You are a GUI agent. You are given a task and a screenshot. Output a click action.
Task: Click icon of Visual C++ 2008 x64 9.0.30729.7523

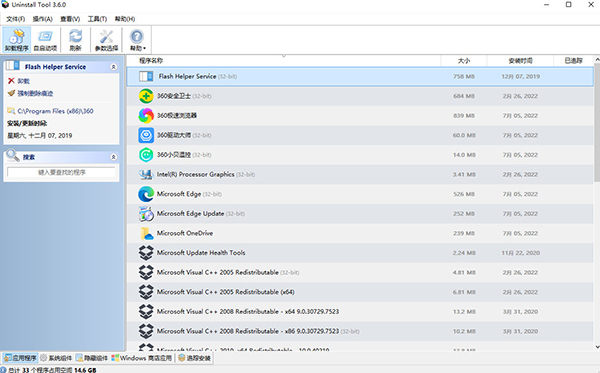click(146, 311)
